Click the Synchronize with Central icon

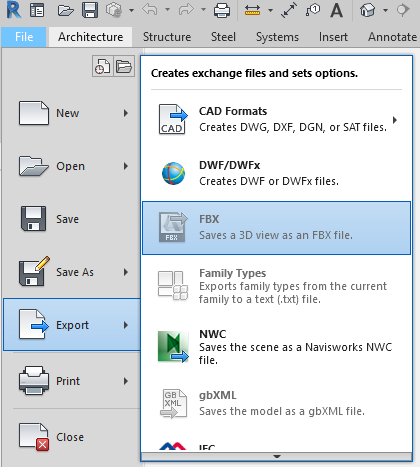click(114, 10)
